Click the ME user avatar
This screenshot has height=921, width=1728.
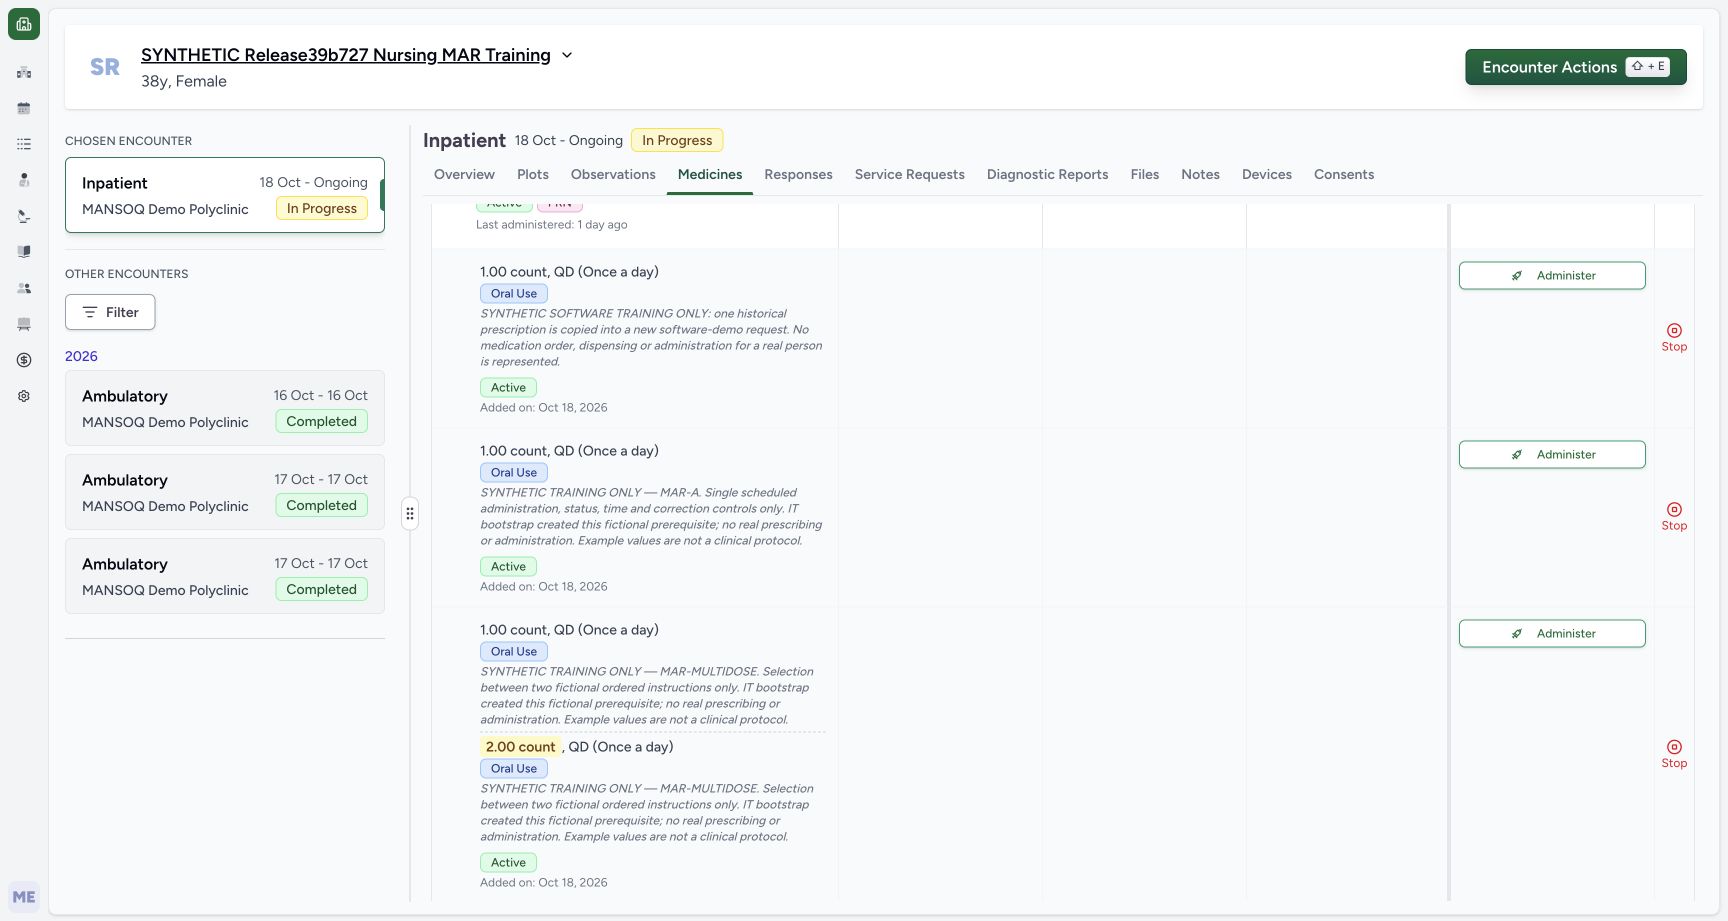(x=24, y=897)
